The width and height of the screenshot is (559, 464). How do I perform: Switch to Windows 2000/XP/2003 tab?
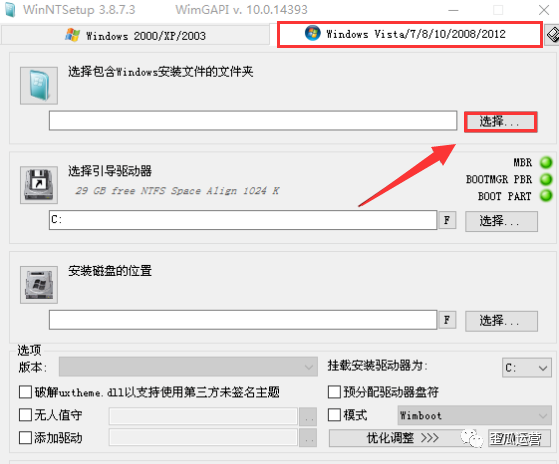(x=135, y=36)
